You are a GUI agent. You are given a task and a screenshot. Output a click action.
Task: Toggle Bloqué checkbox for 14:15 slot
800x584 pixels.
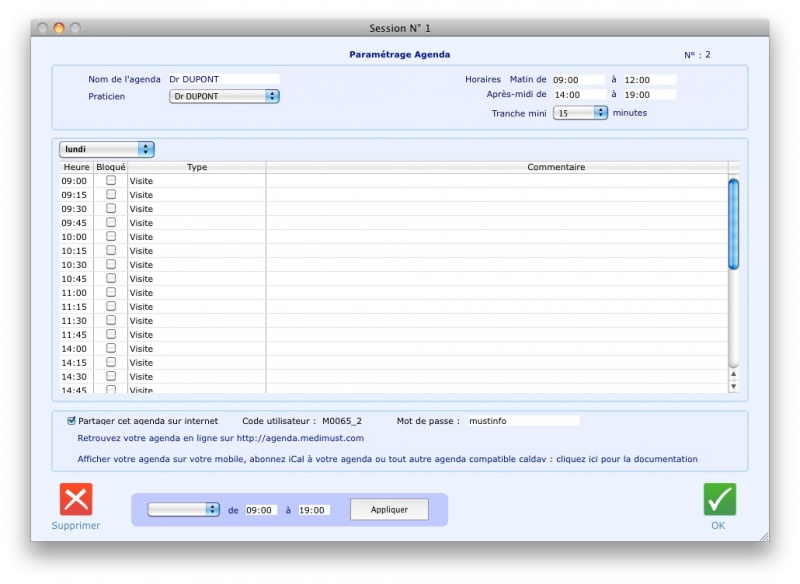coord(111,362)
